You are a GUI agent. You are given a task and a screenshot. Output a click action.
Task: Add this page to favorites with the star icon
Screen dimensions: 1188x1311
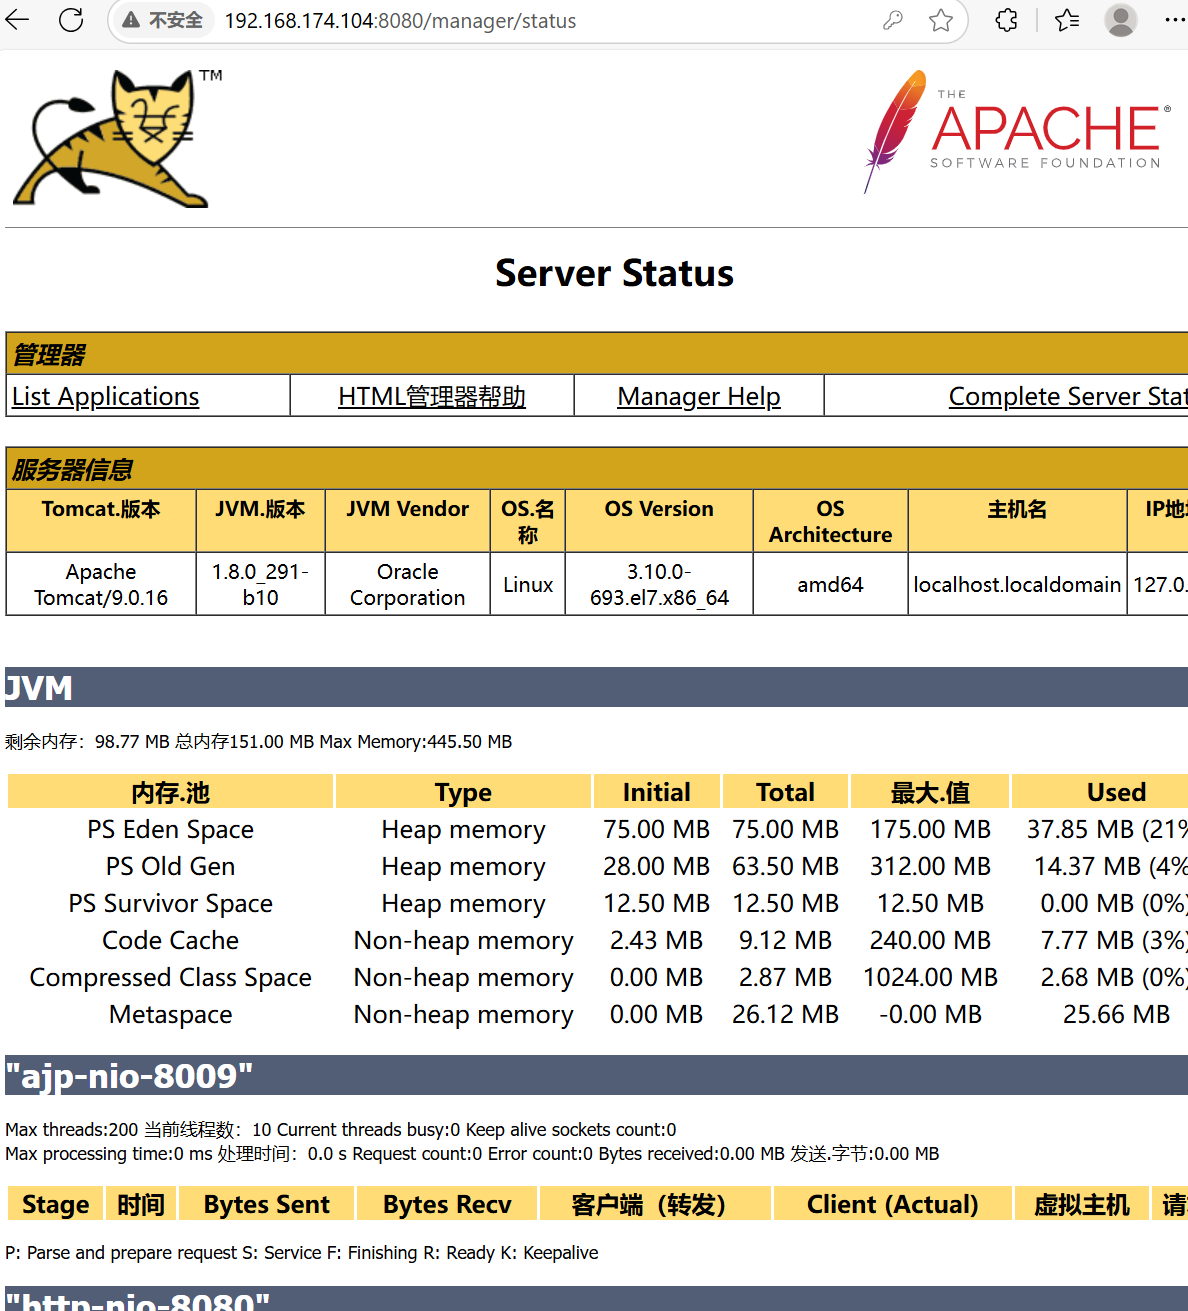941,20
